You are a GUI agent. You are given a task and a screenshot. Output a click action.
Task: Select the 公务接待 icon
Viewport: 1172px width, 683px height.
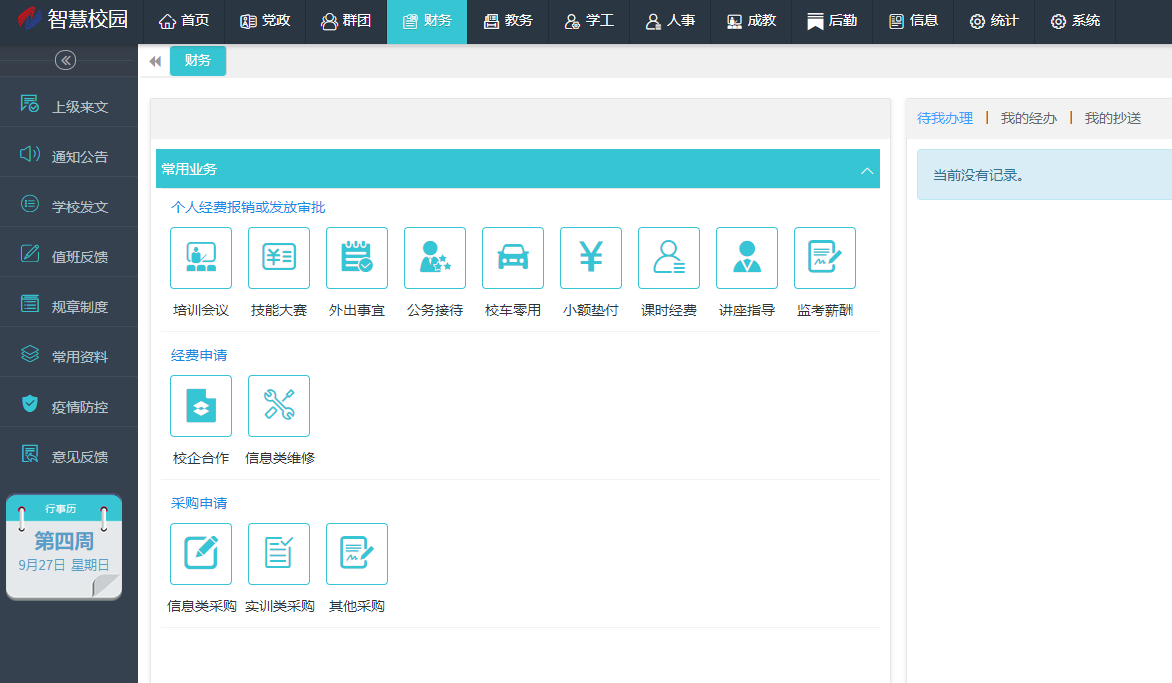(435, 258)
